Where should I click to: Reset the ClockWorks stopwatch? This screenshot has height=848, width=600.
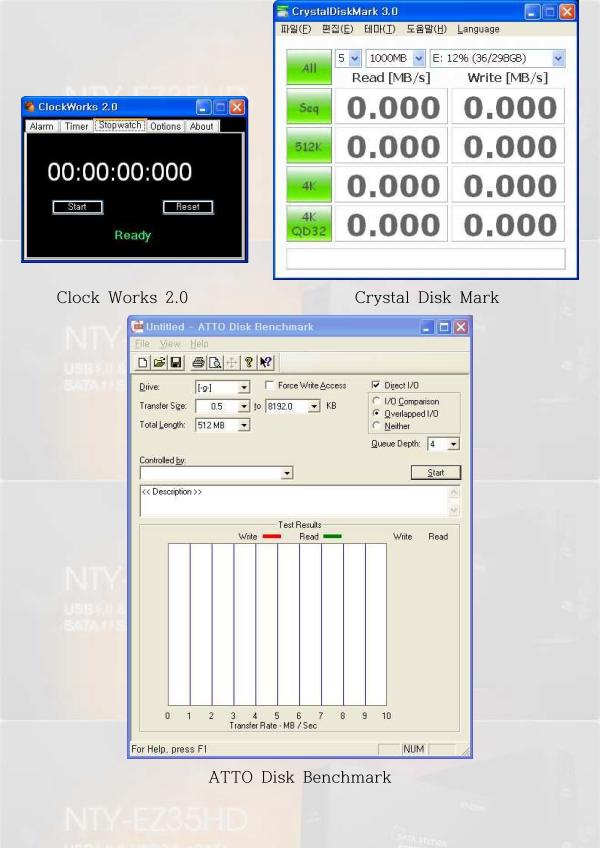(x=188, y=207)
